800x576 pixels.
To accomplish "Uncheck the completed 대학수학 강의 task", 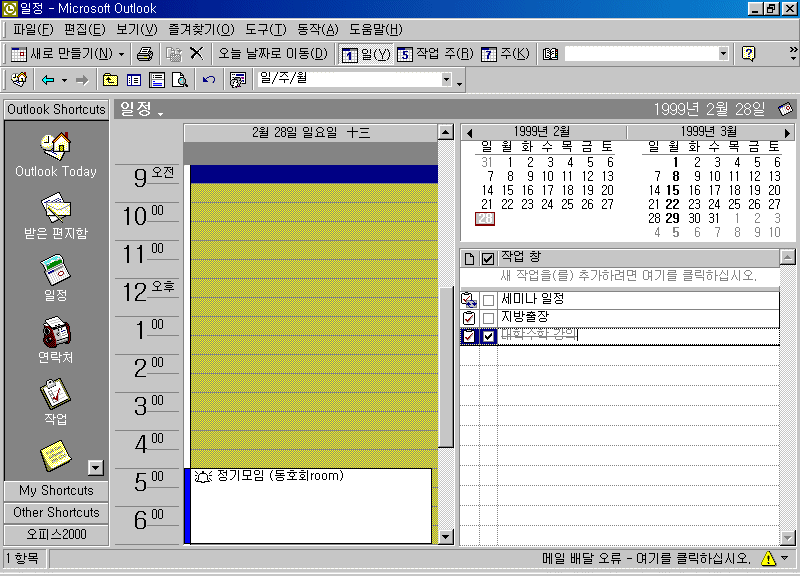I will pyautogui.click(x=488, y=337).
